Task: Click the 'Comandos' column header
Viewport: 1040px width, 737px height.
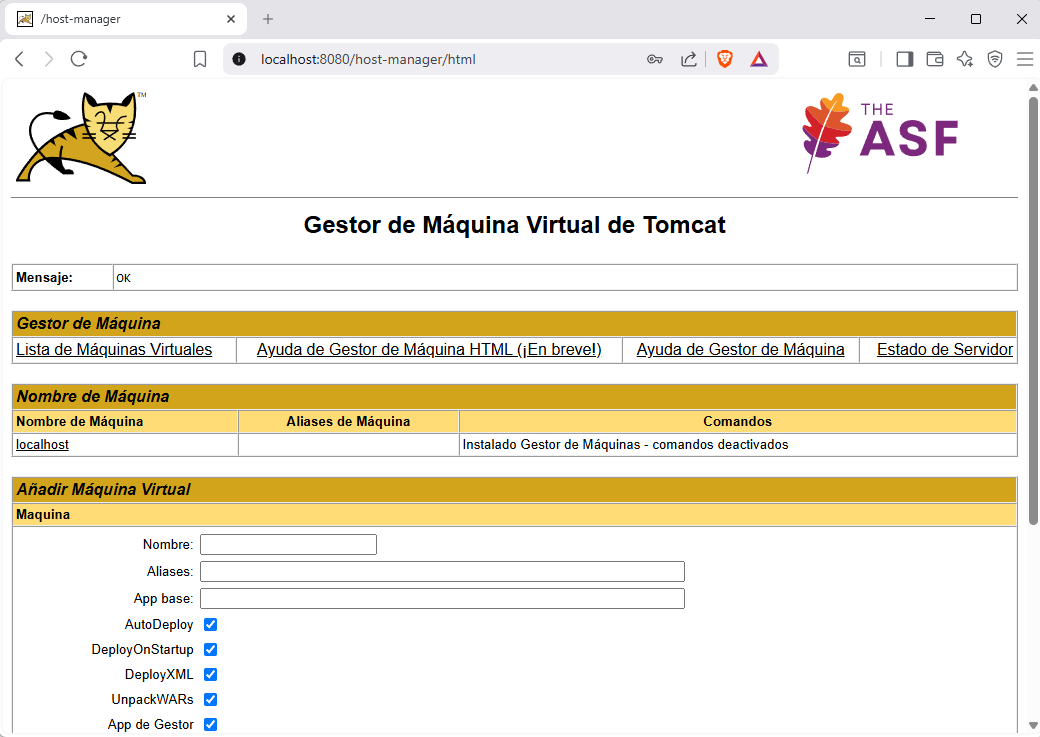Action: coord(738,421)
